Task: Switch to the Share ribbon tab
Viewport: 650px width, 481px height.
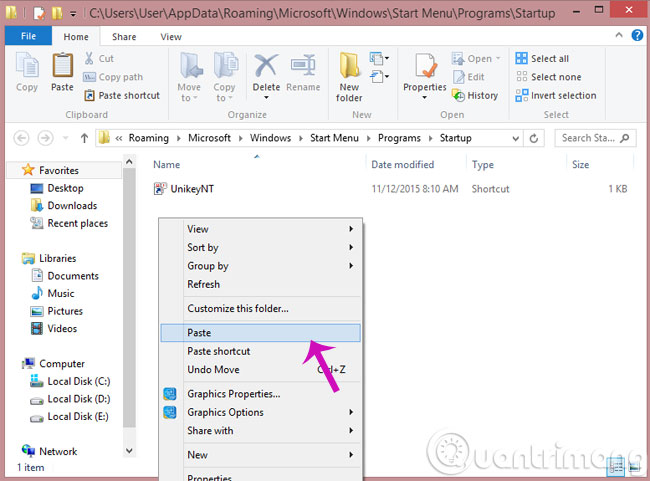Action: [x=124, y=37]
